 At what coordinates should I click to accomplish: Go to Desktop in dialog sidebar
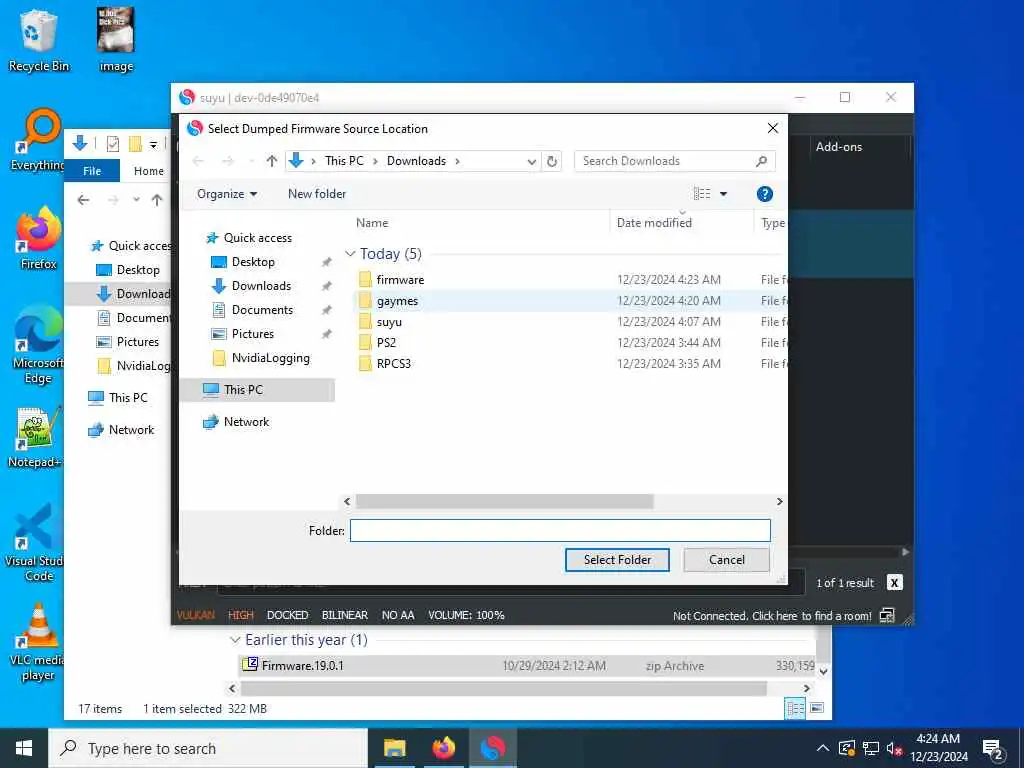[x=253, y=262]
